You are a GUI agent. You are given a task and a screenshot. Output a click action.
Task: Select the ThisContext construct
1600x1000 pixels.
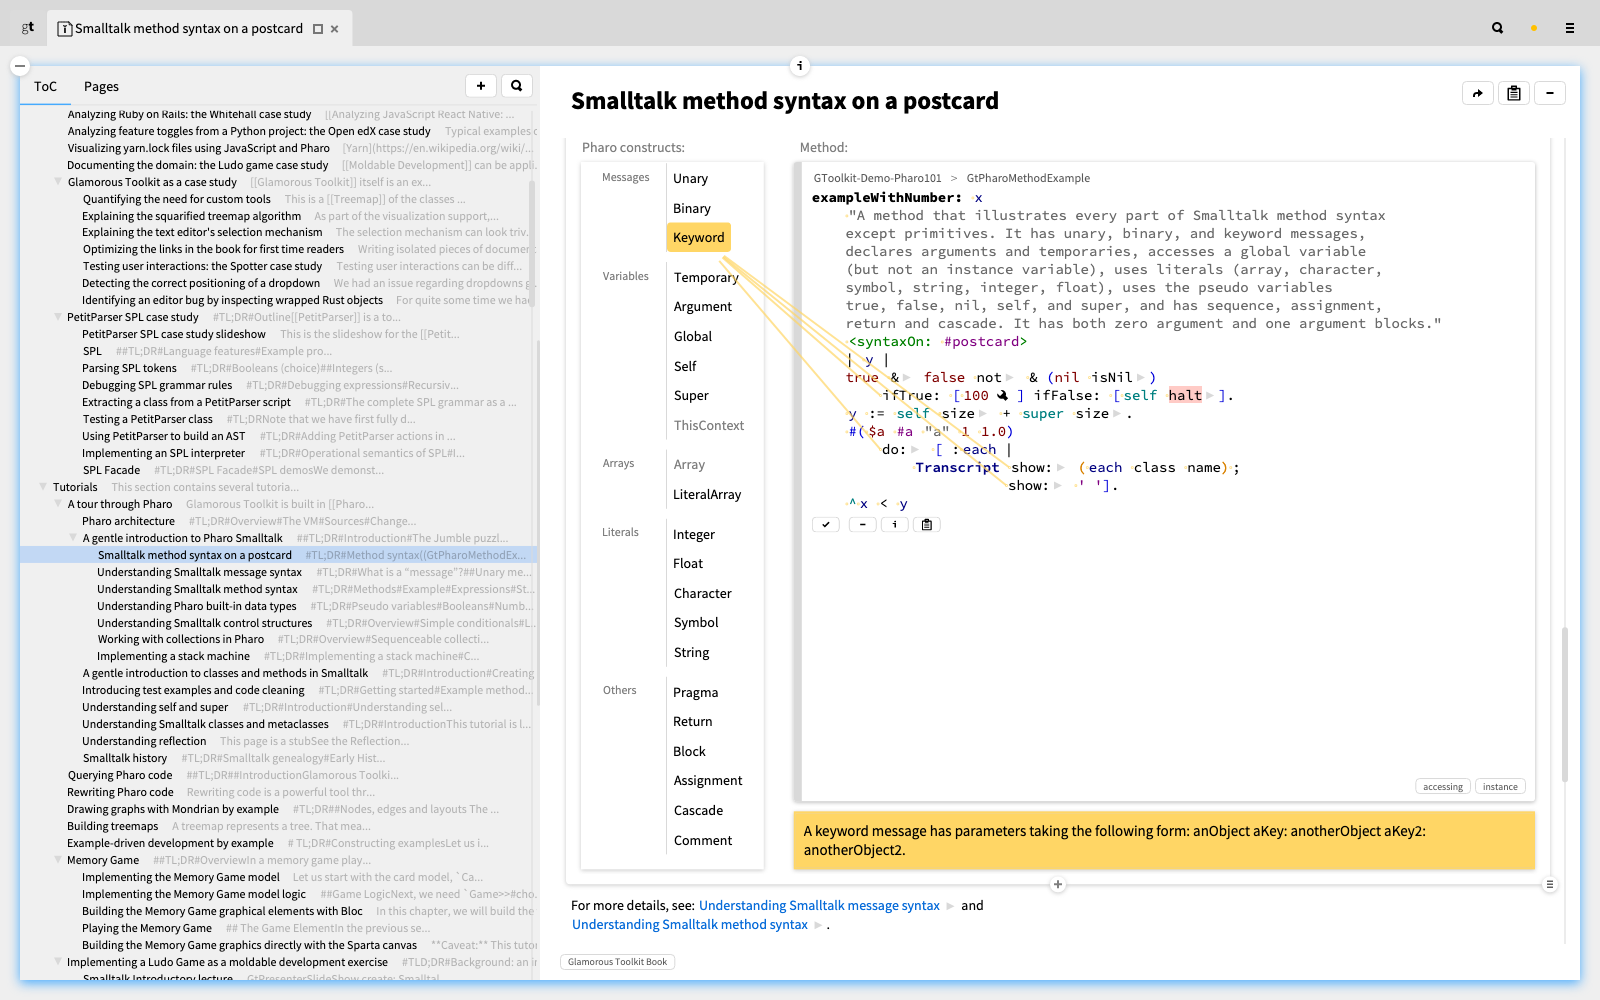coord(709,426)
